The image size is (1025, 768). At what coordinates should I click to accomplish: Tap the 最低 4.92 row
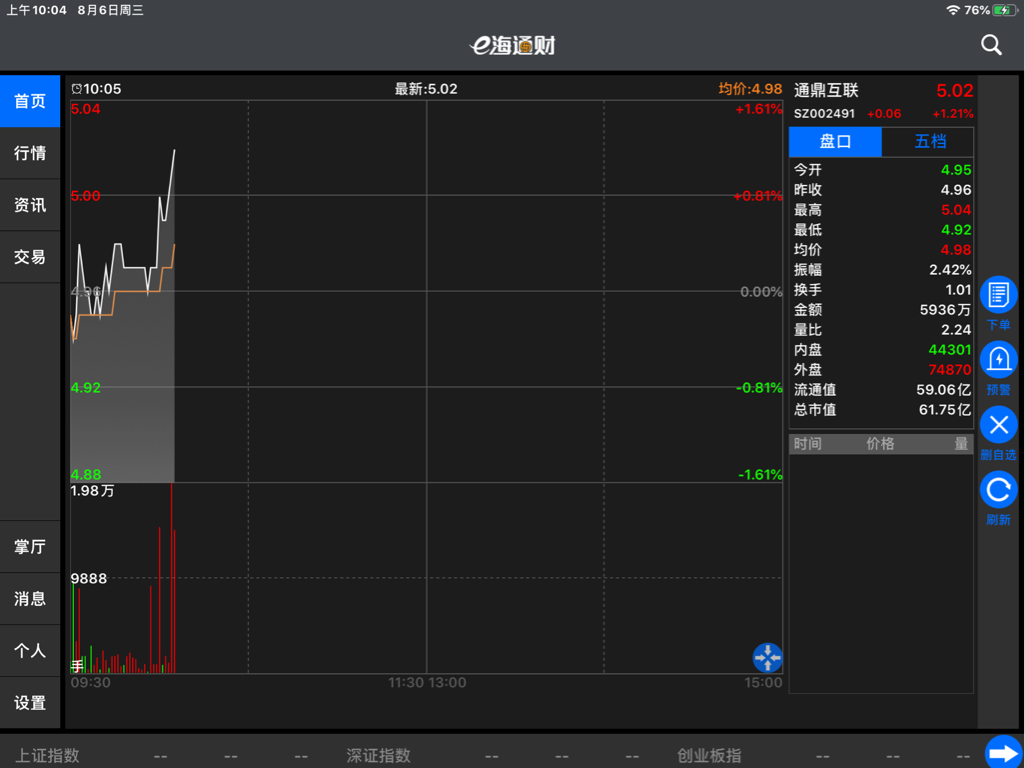click(x=882, y=230)
